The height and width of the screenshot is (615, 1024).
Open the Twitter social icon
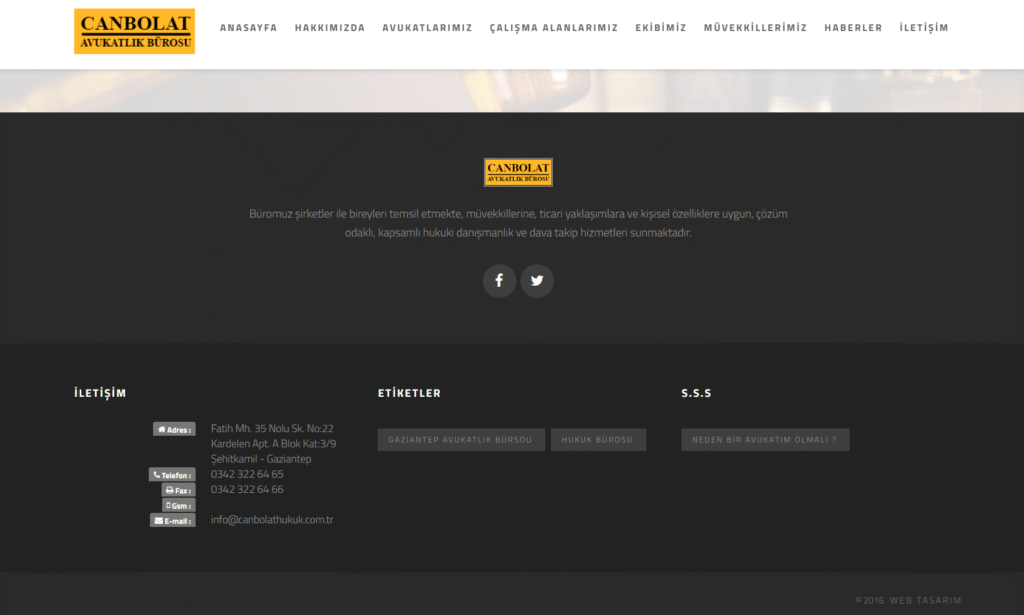(x=537, y=281)
